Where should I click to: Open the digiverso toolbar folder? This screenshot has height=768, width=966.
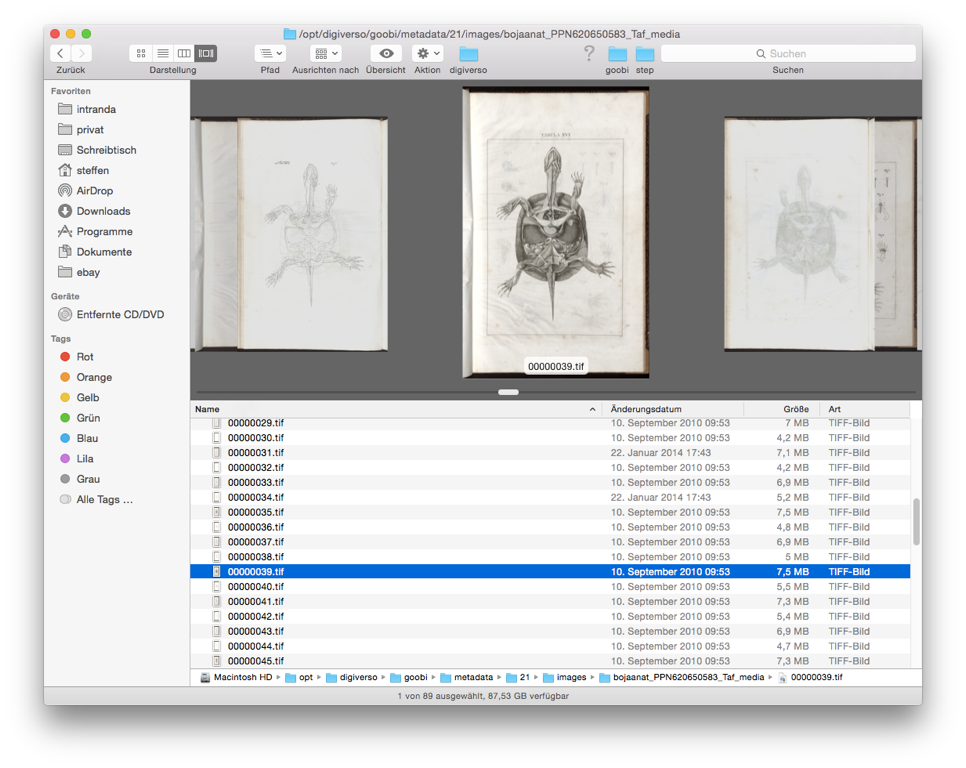click(x=468, y=54)
